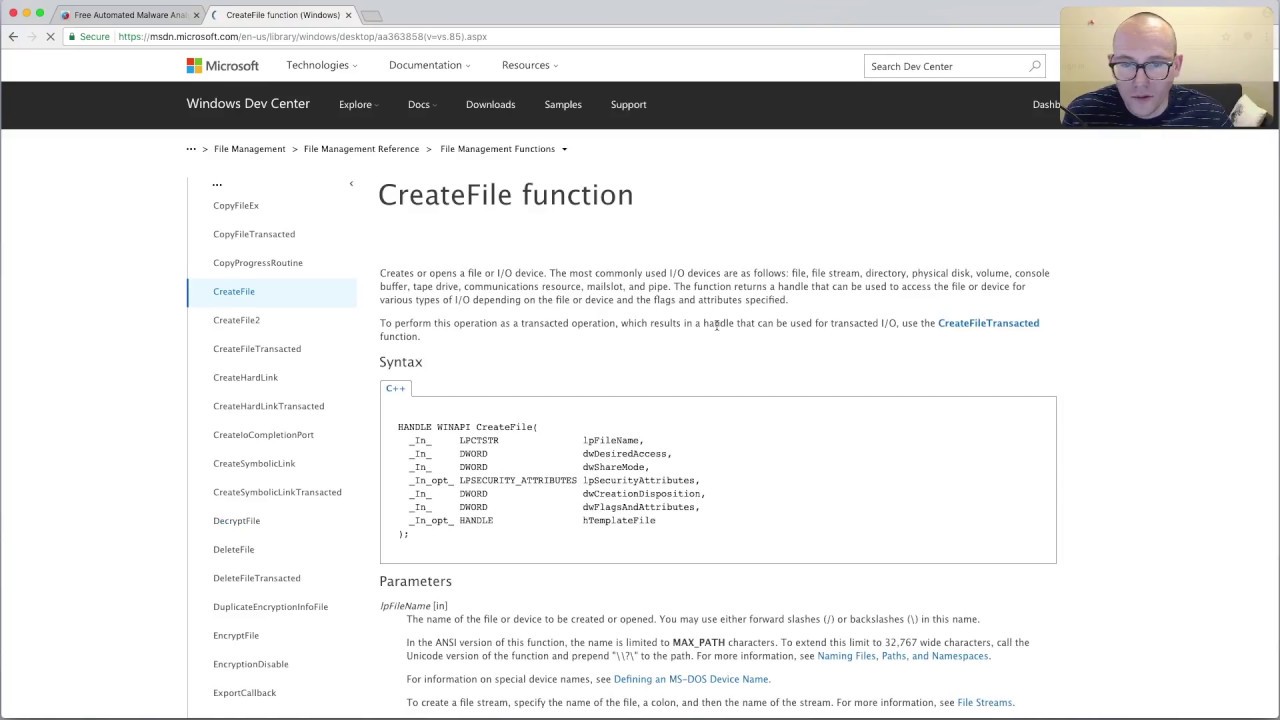Follow the CreateFileTransacted inline link
The height and width of the screenshot is (720, 1280).
(x=988, y=323)
